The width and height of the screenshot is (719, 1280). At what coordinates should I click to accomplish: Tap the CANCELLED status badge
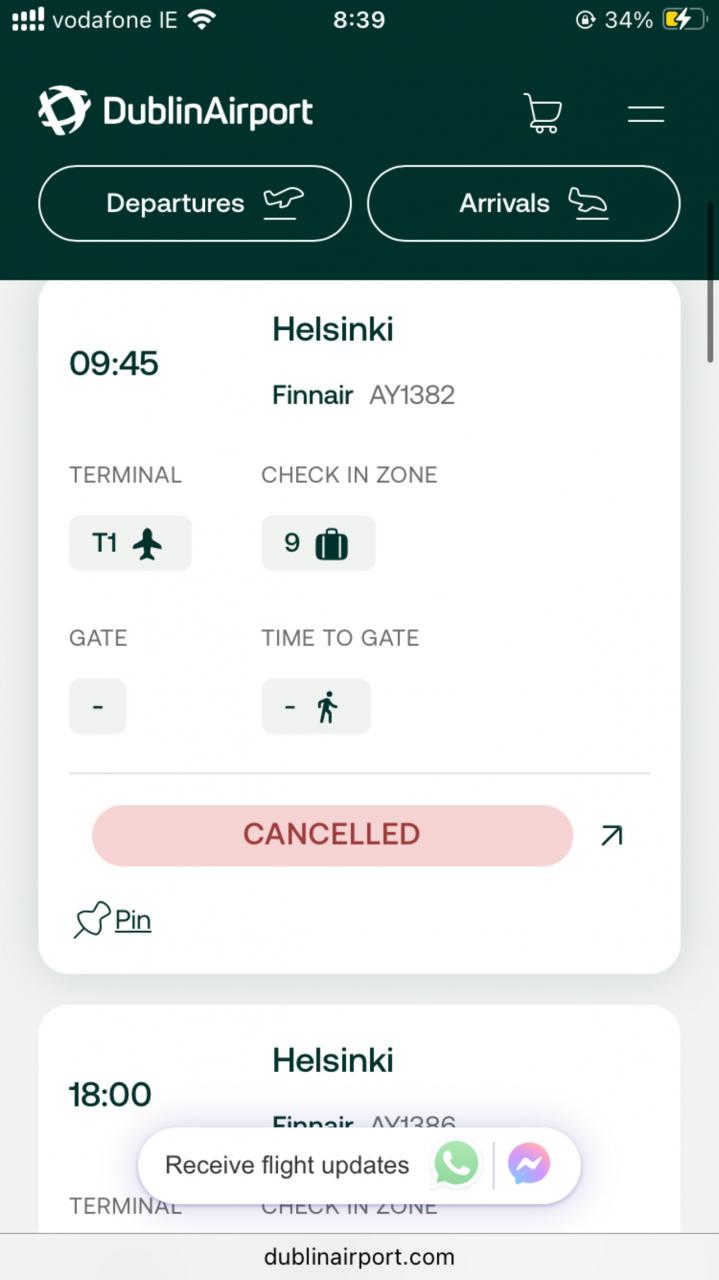tap(332, 835)
